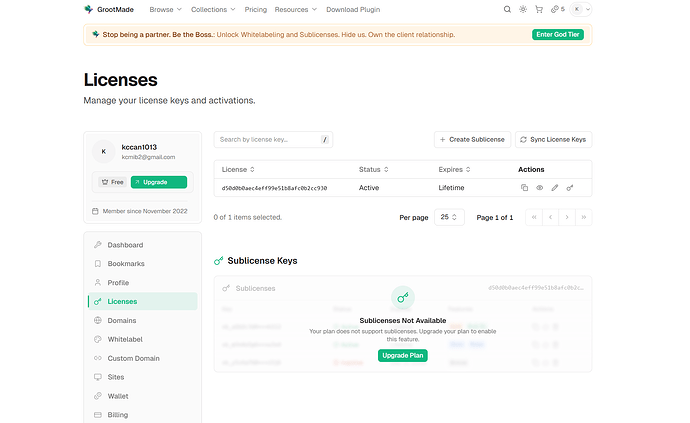Open Download Plugin link
Viewport: 690px width, 423px height.
point(354,9)
